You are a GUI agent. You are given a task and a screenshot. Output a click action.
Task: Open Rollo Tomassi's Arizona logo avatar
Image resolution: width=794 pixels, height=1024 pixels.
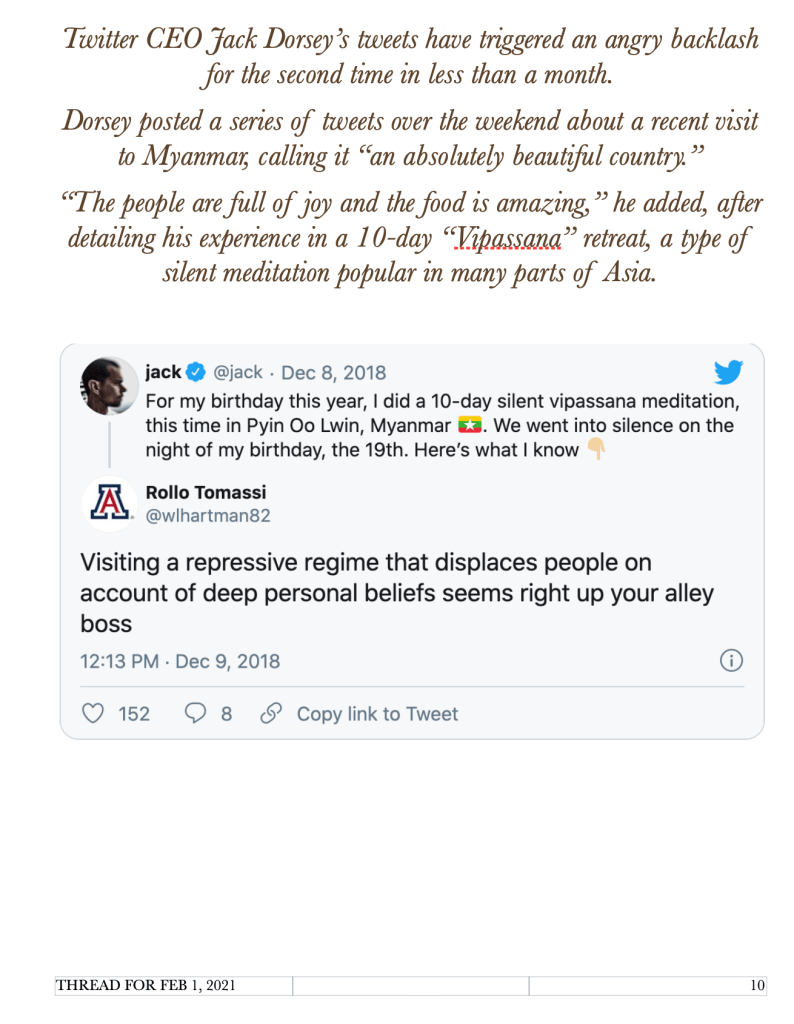(x=107, y=503)
